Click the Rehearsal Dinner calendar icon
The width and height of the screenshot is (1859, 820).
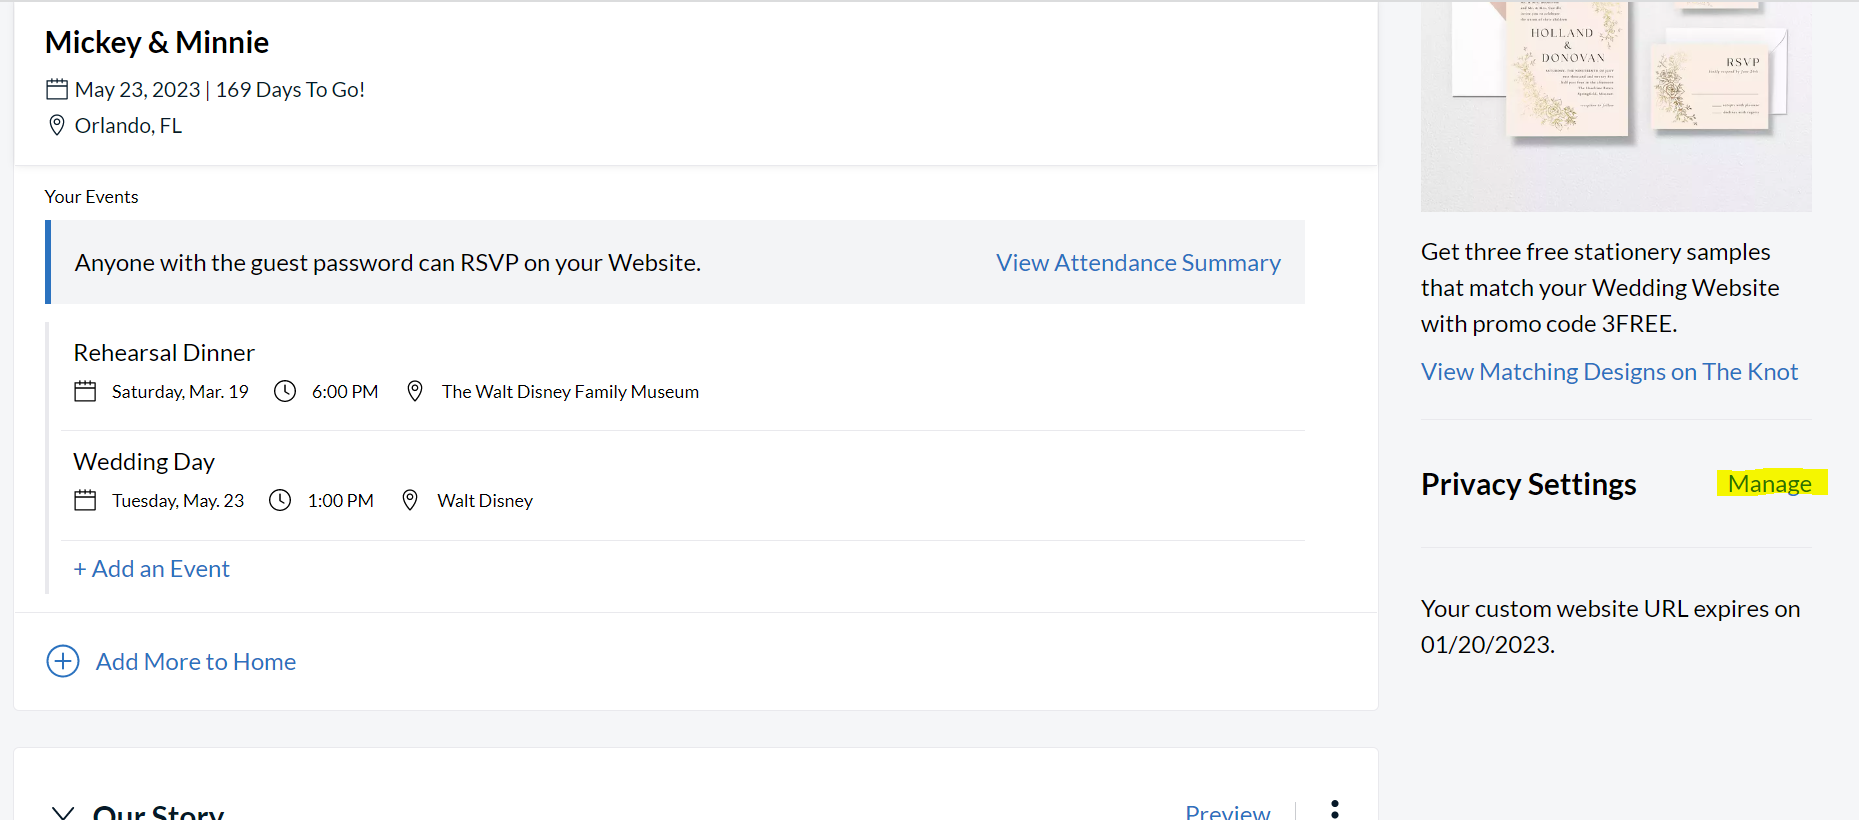tap(85, 392)
